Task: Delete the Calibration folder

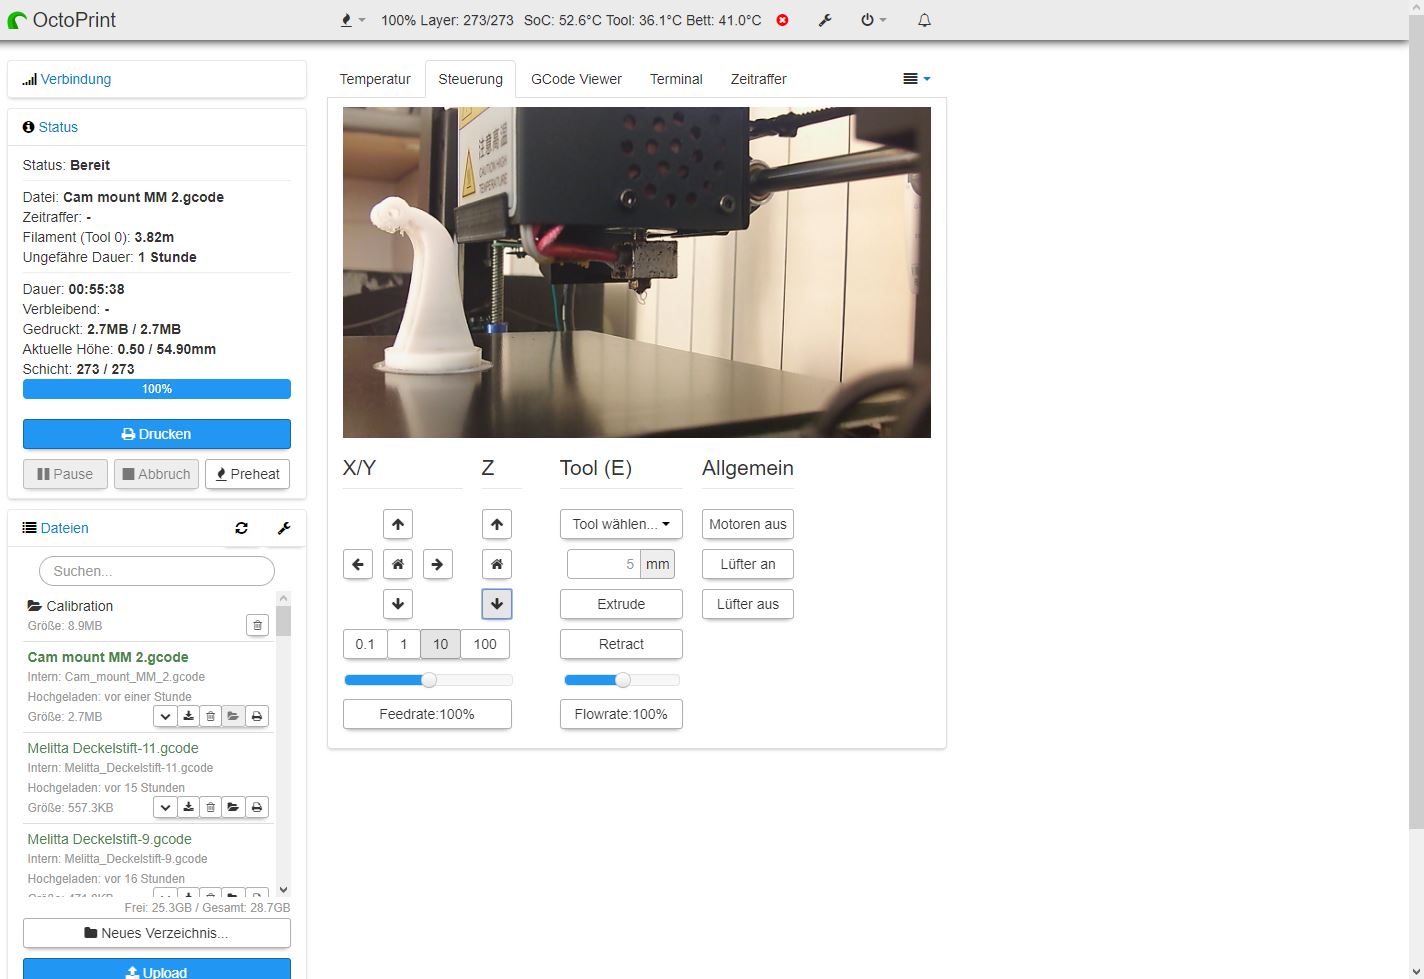Action: (x=257, y=625)
